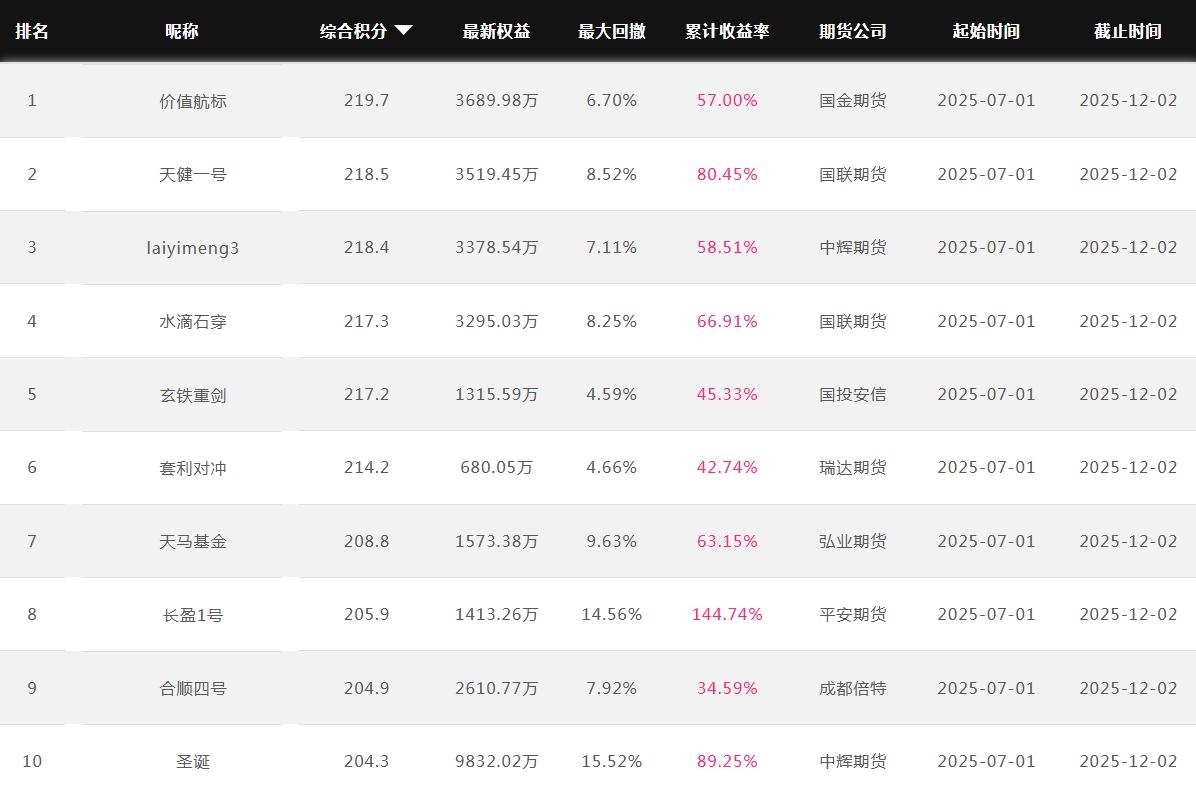Click the 期货公司 column header
Viewport: 1196px width, 793px height.
pos(852,31)
